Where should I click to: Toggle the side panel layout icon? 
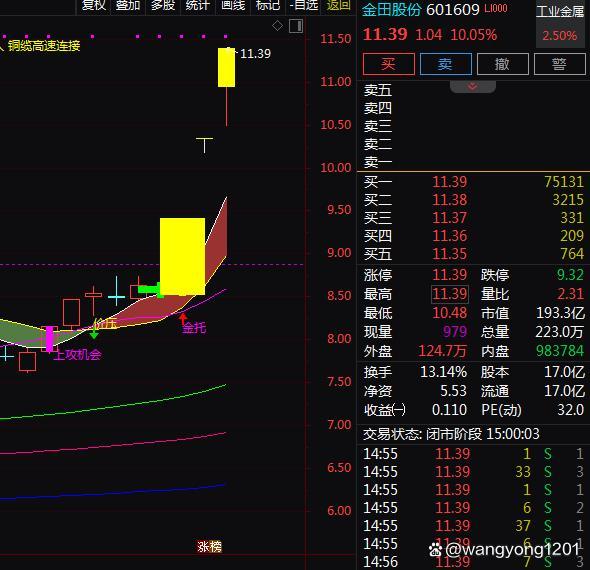[296, 26]
